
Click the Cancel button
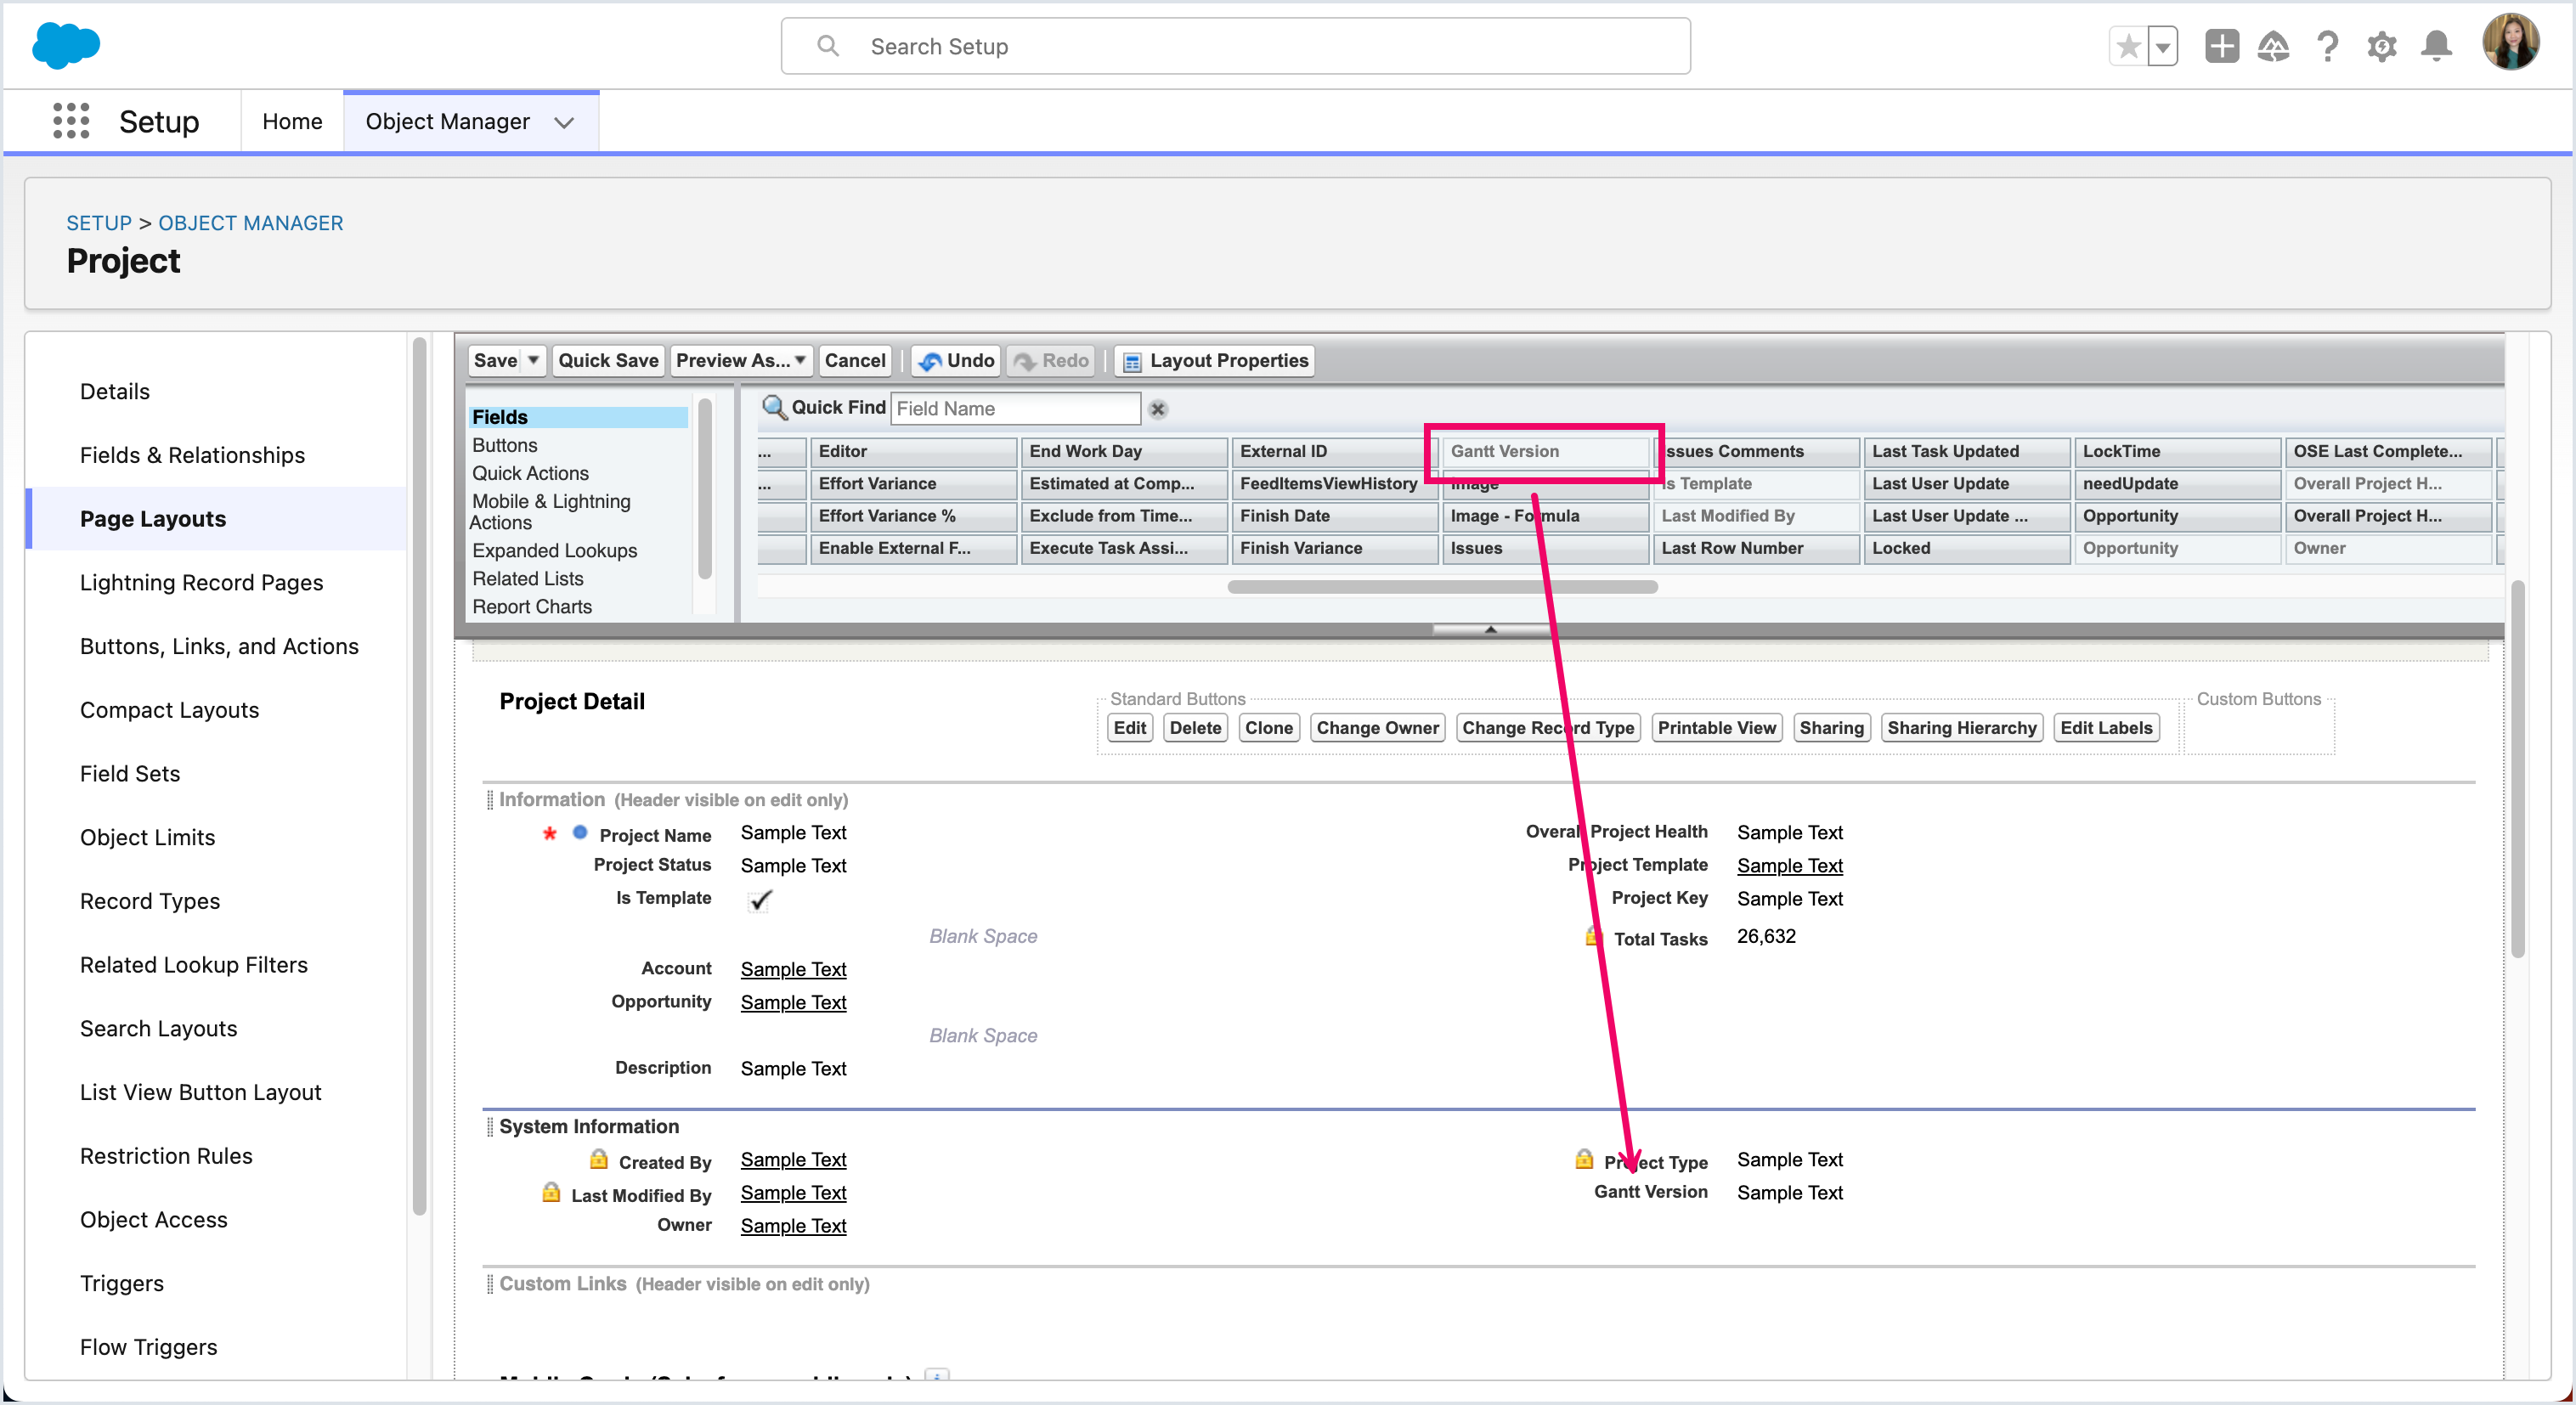click(x=855, y=360)
